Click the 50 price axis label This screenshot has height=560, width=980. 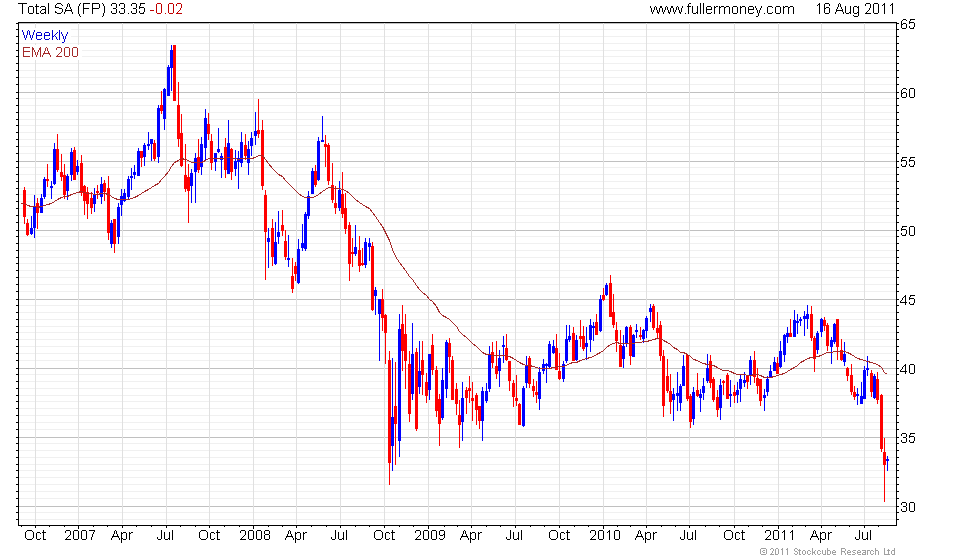908,231
